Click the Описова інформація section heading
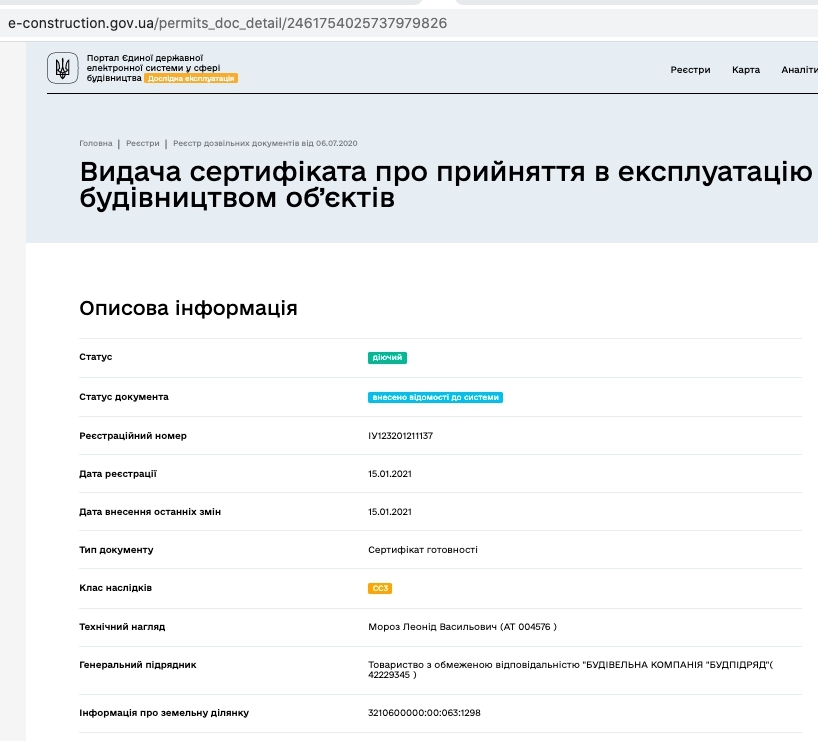The height and width of the screenshot is (741, 818). tap(188, 308)
